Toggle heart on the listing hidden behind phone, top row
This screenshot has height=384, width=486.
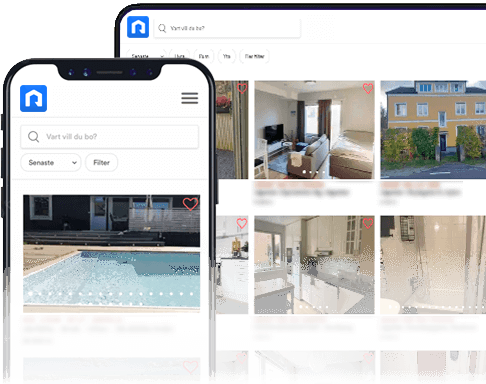coord(242,88)
